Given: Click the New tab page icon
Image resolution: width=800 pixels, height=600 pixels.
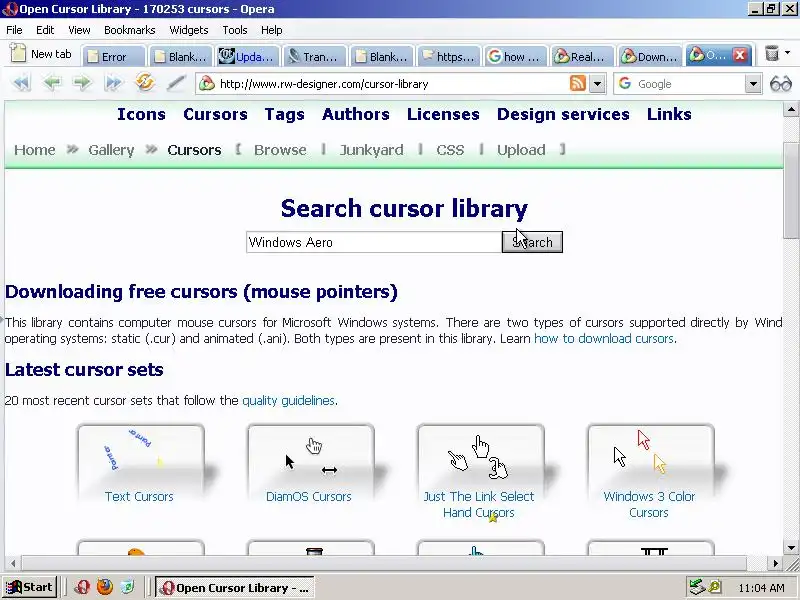Looking at the screenshot, I should coord(18,53).
